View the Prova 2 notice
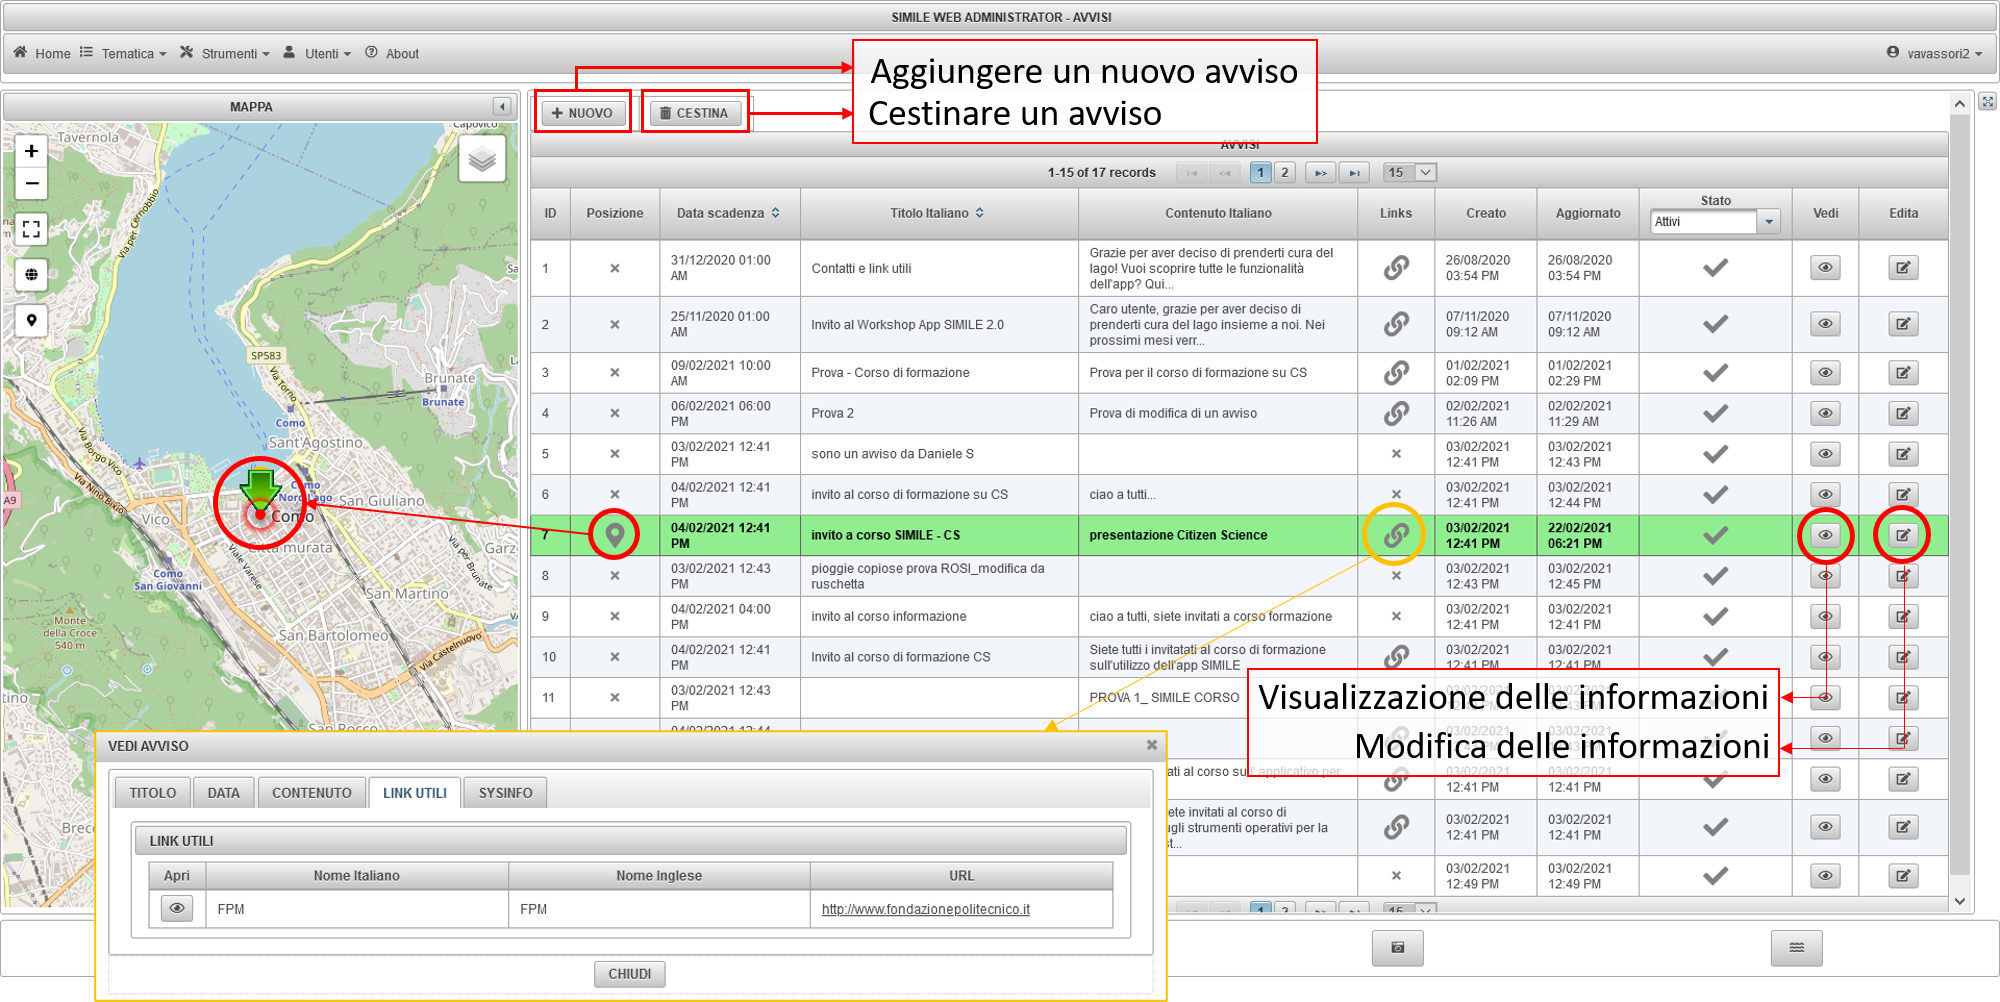Screen dimensions: 2000x1002 click(x=1825, y=413)
